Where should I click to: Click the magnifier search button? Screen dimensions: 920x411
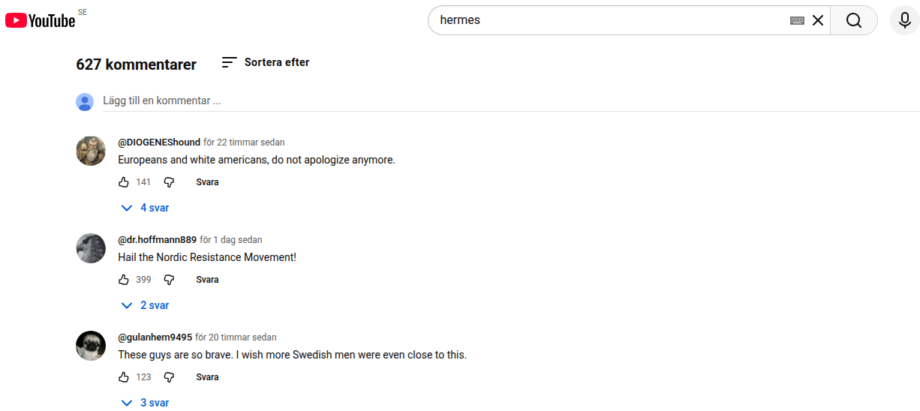tap(853, 20)
